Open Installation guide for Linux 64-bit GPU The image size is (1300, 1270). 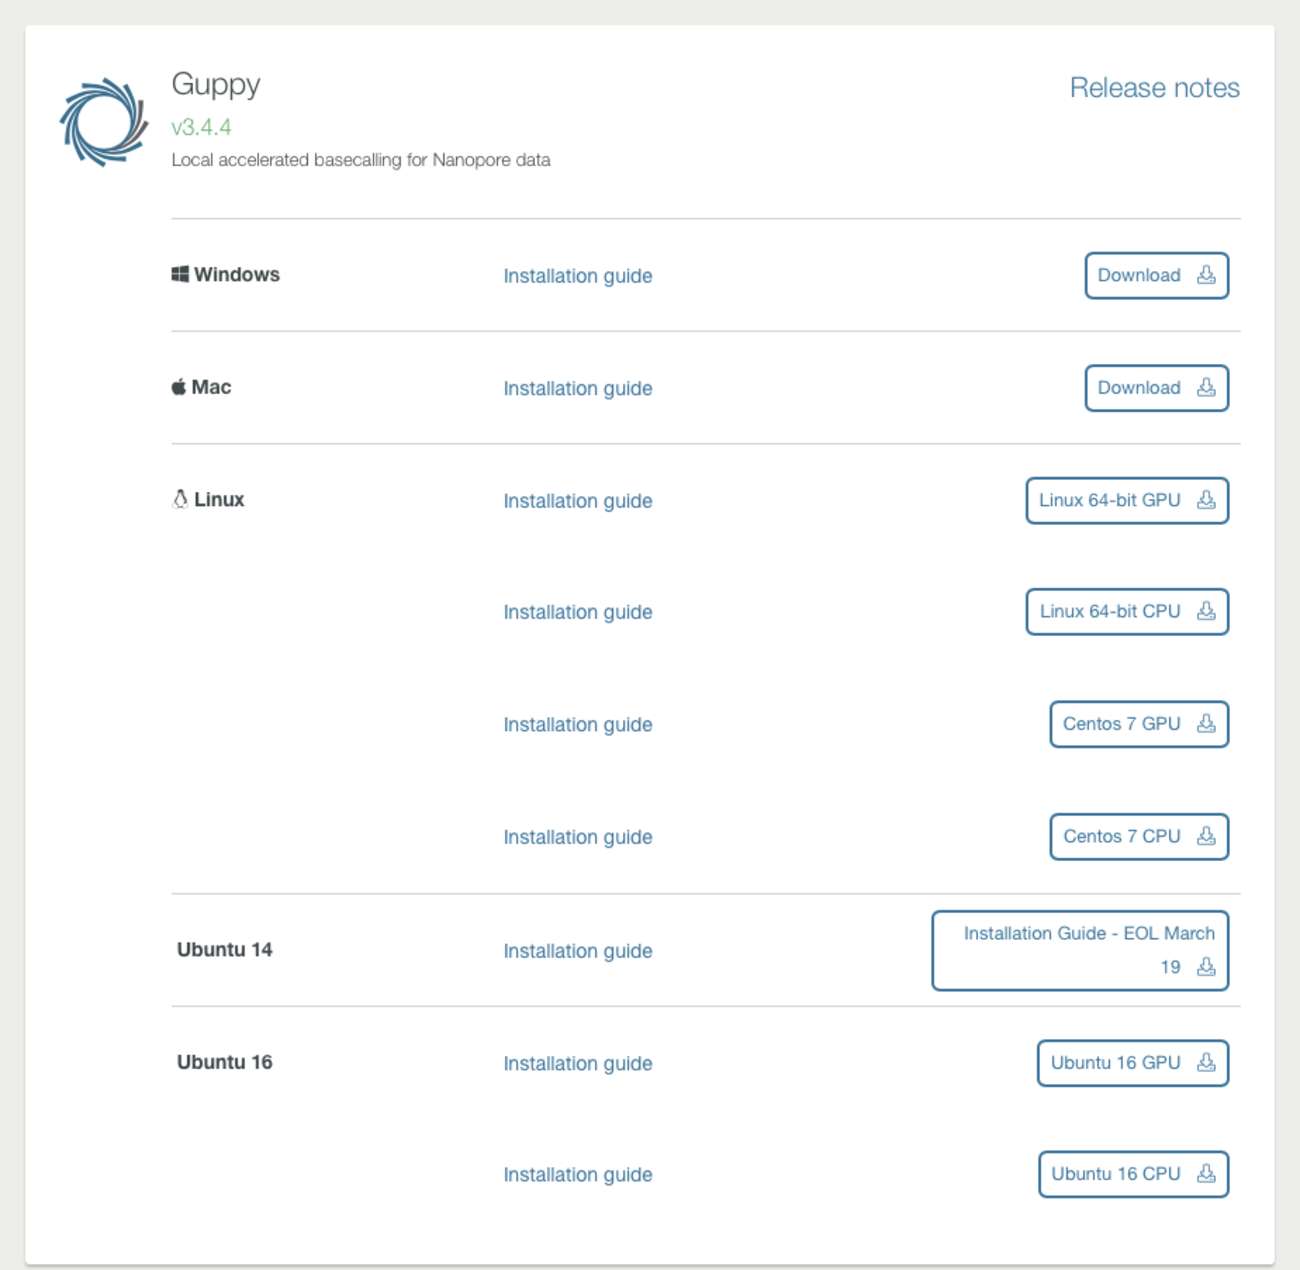click(x=578, y=501)
